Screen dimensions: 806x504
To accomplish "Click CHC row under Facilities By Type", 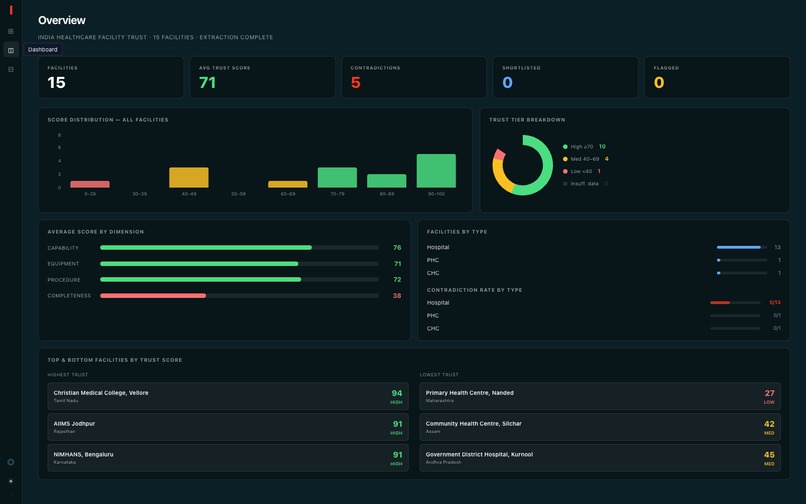I will (604, 273).
